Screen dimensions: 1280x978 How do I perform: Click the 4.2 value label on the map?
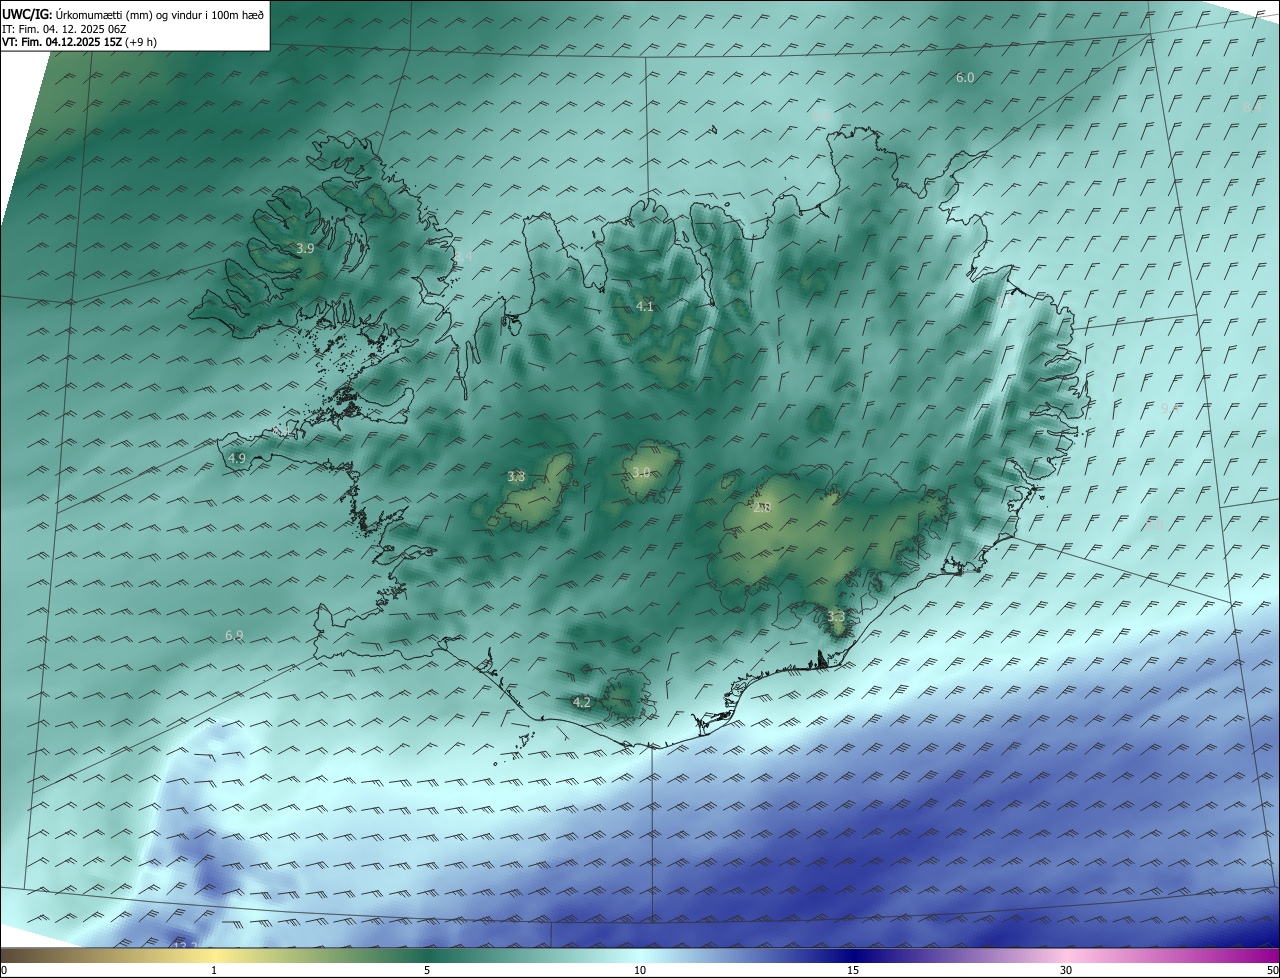pyautogui.click(x=582, y=703)
